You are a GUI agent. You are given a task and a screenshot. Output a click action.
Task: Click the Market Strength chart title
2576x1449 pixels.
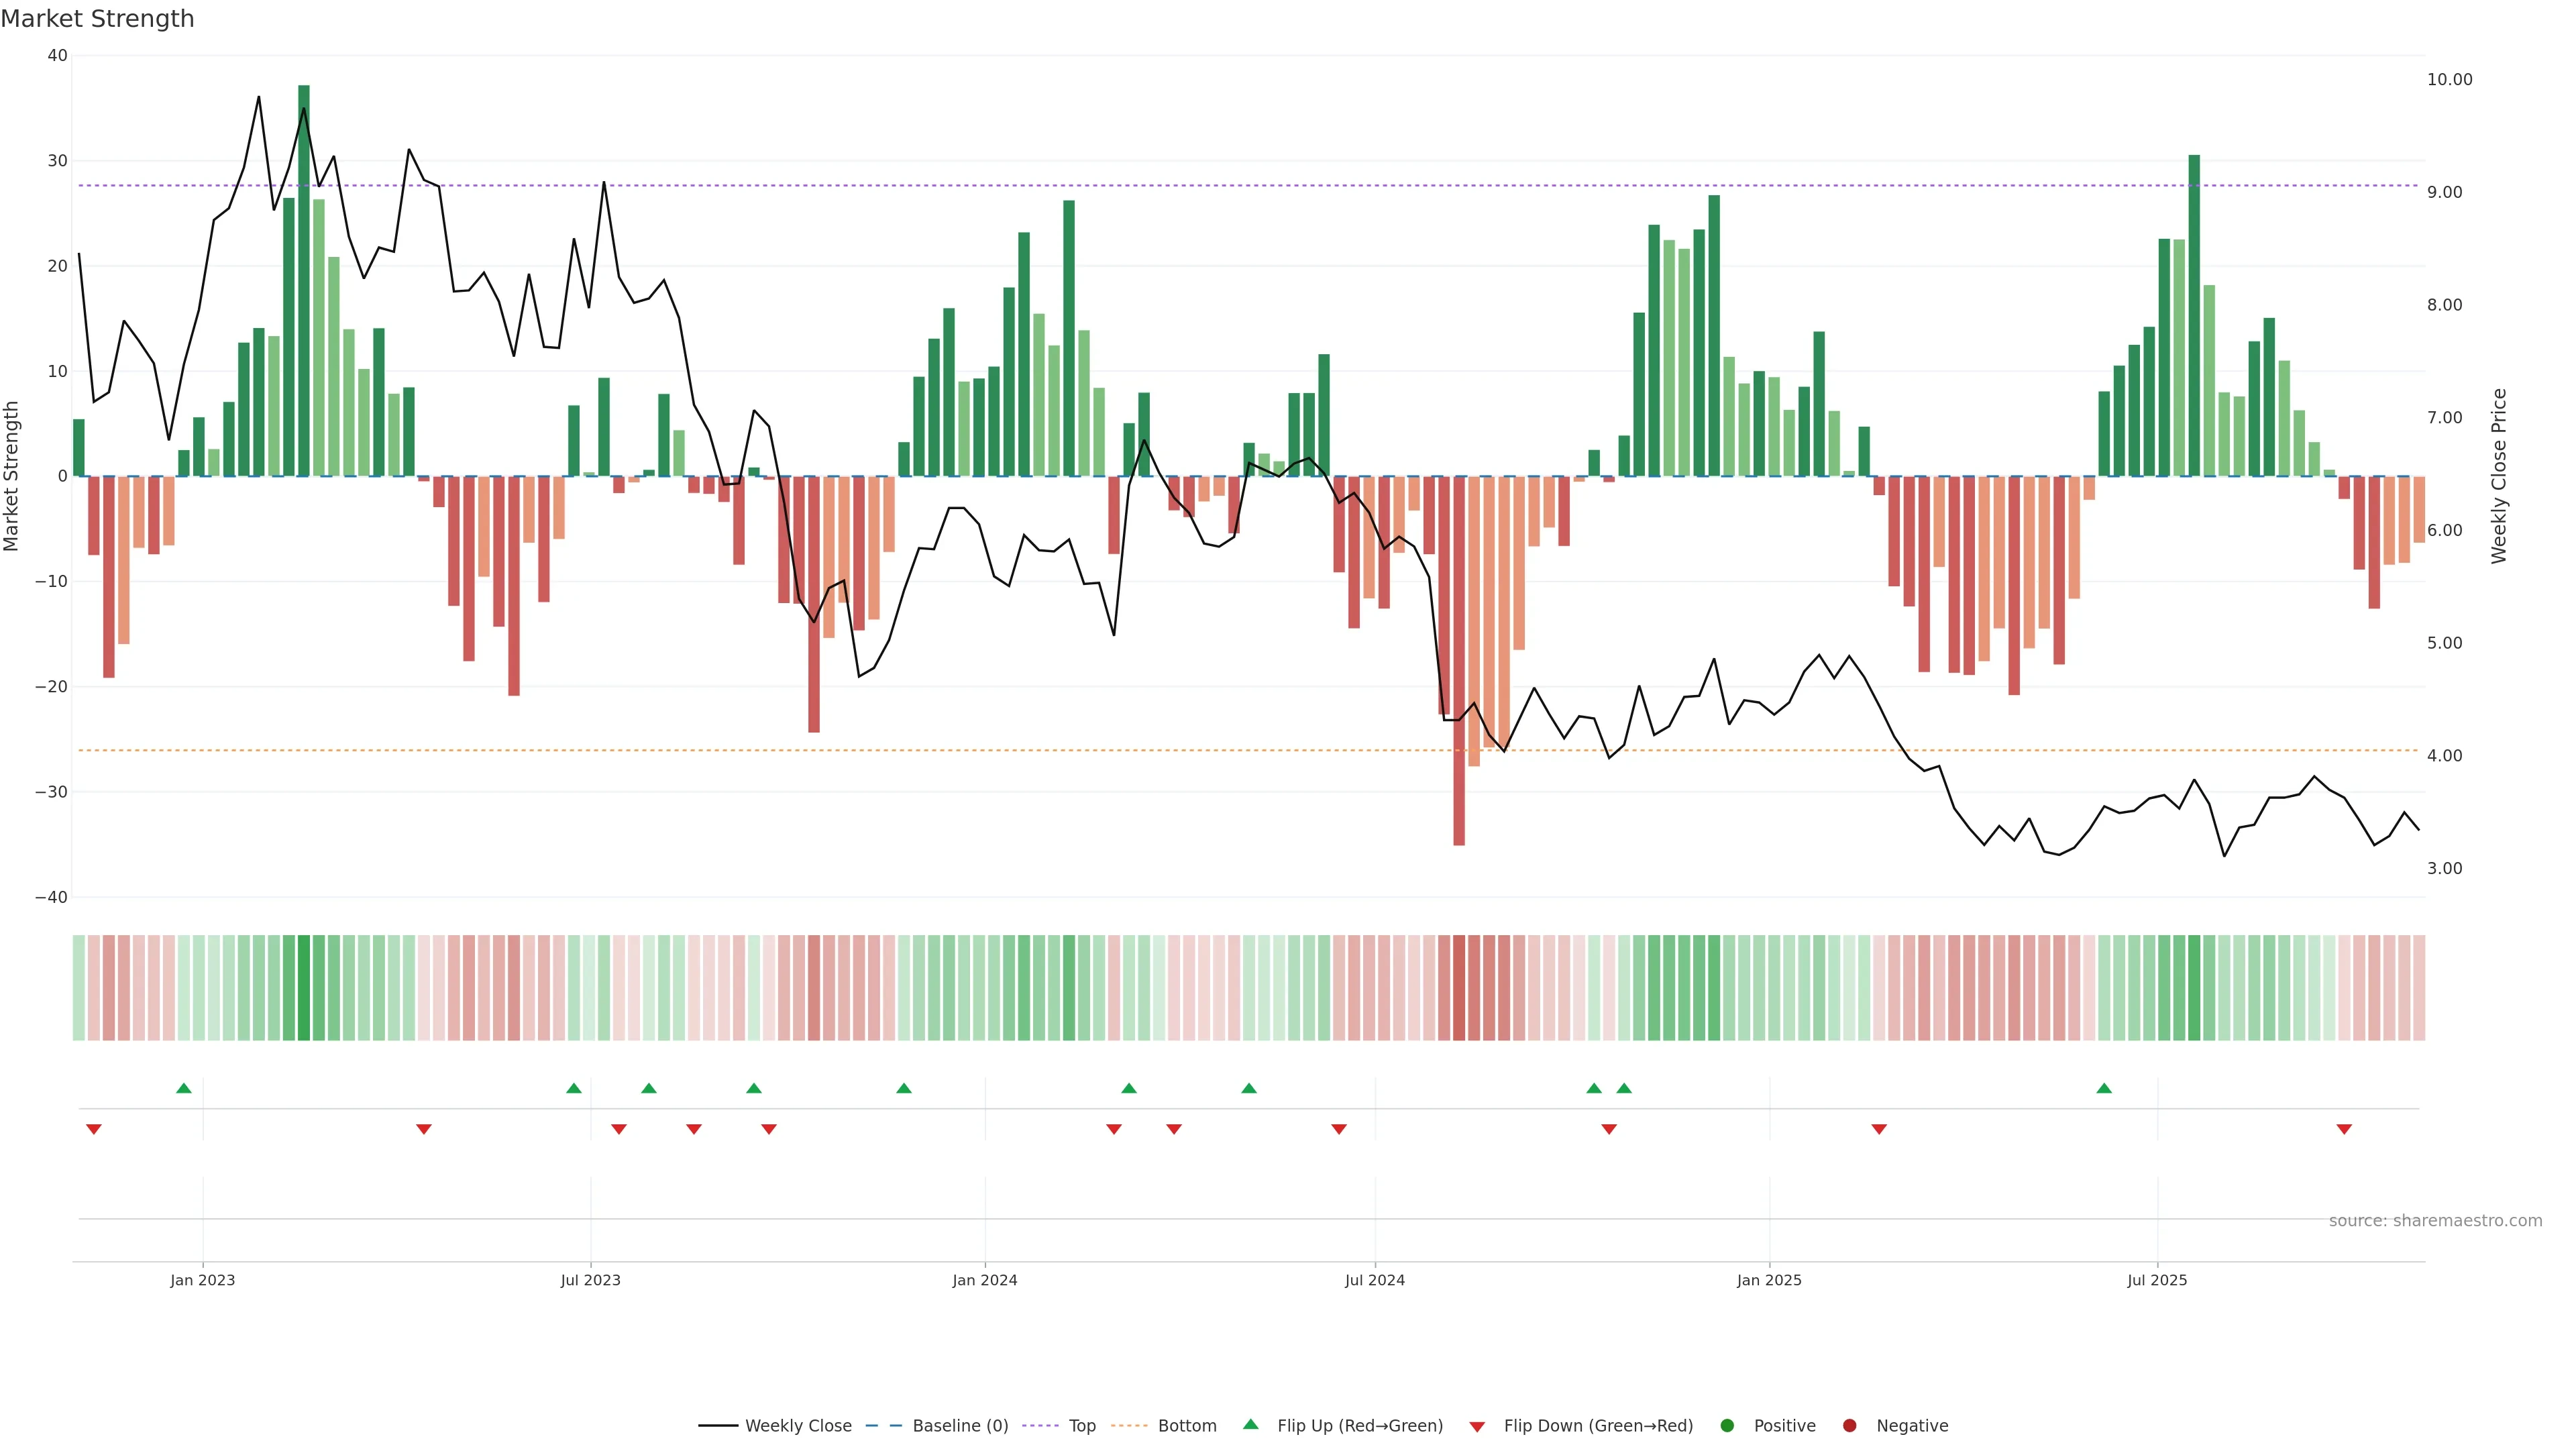(97, 19)
